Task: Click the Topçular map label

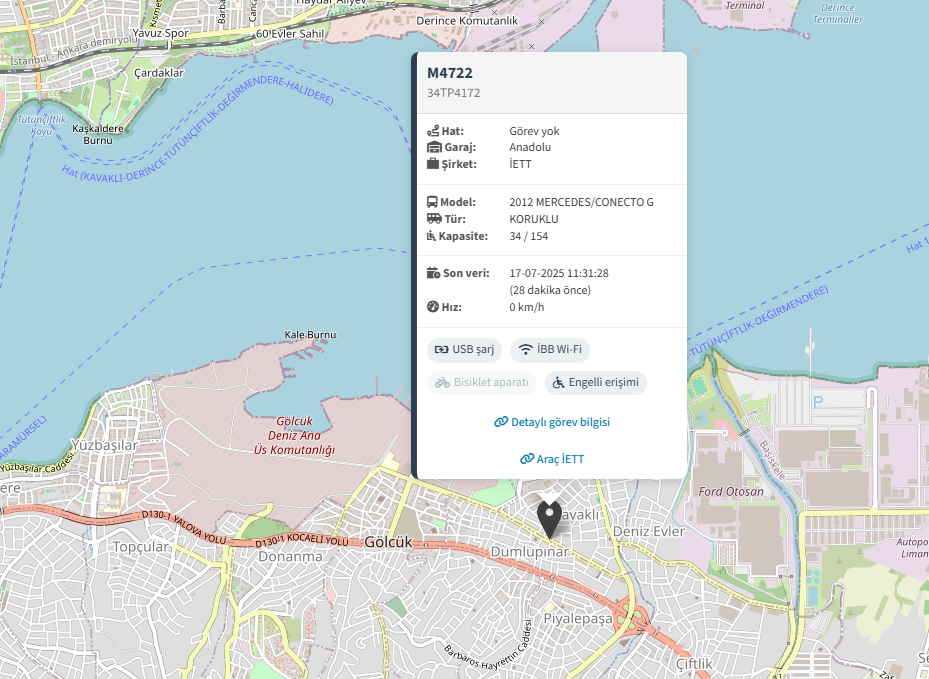Action: click(141, 546)
